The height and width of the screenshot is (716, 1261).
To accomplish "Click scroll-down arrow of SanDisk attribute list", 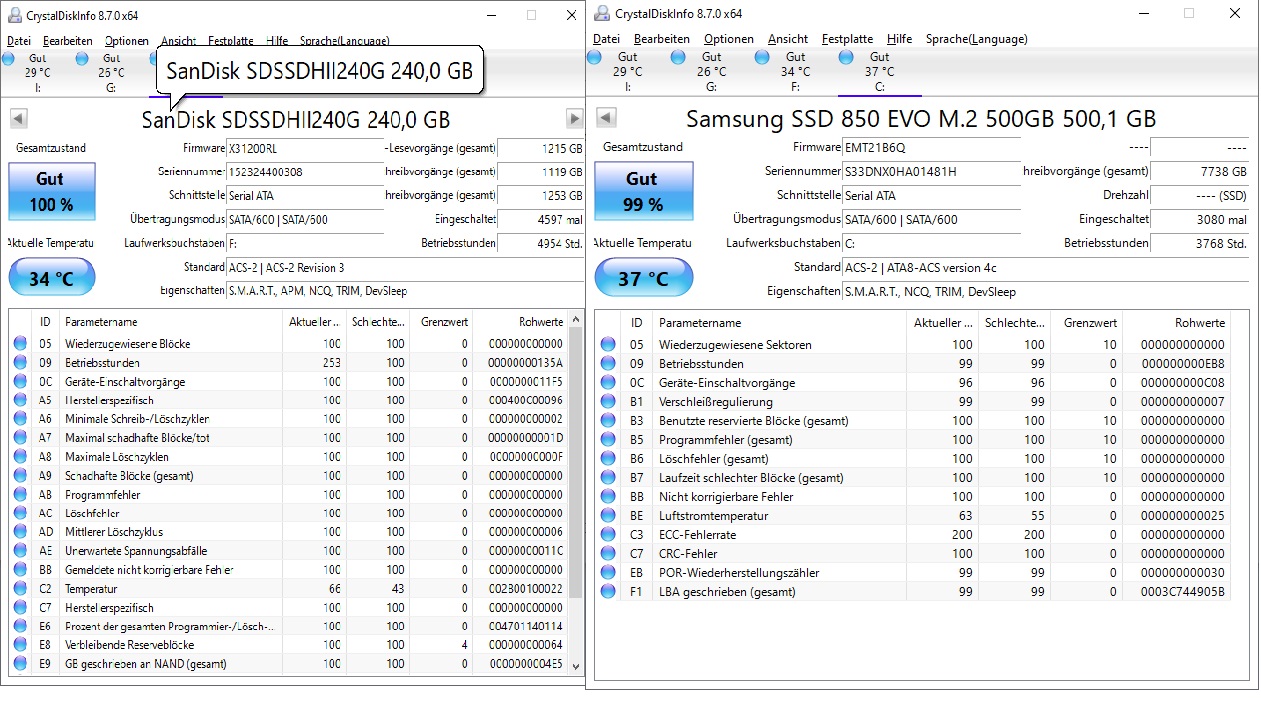I will (x=575, y=665).
